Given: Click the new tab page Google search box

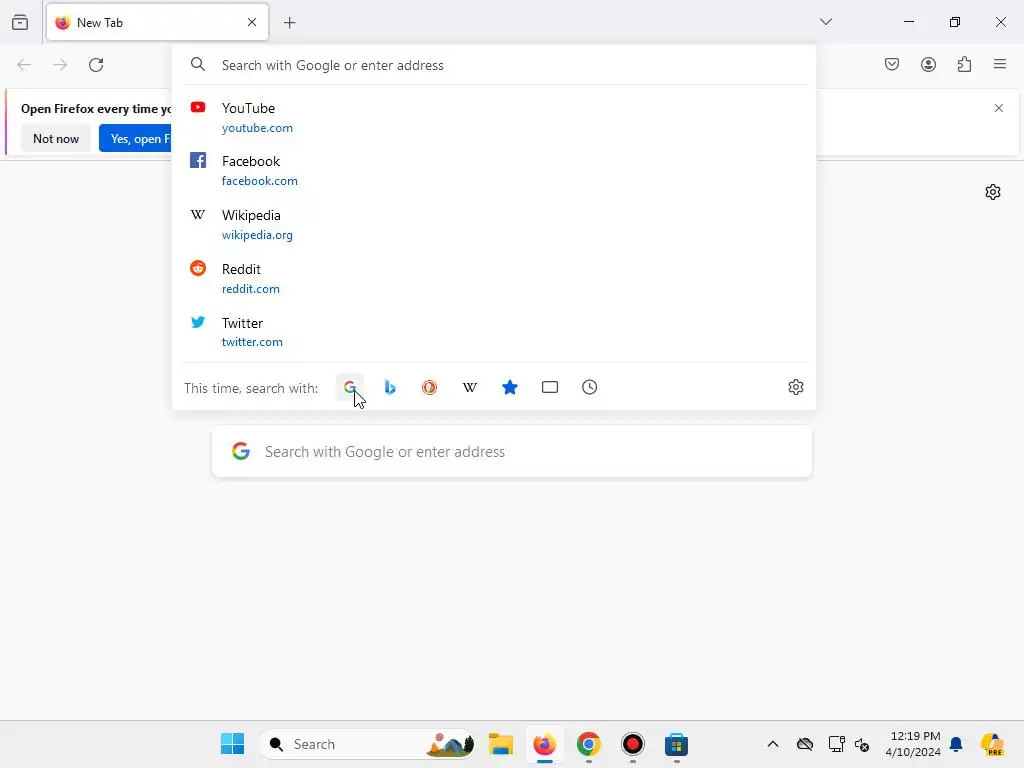Looking at the screenshot, I should pyautogui.click(x=512, y=451).
